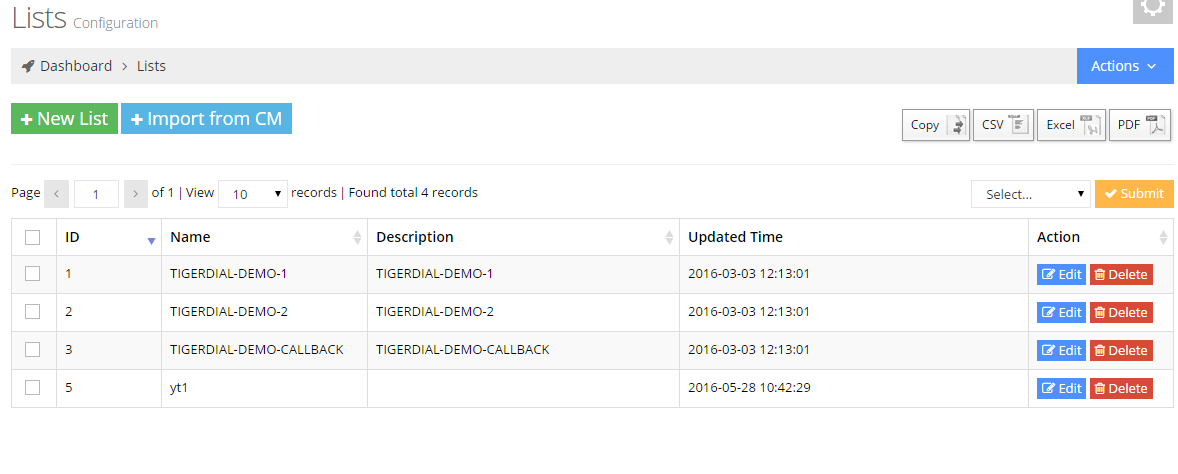Select the yt1 row checkbox
This screenshot has width=1178, height=474.
(x=33, y=388)
